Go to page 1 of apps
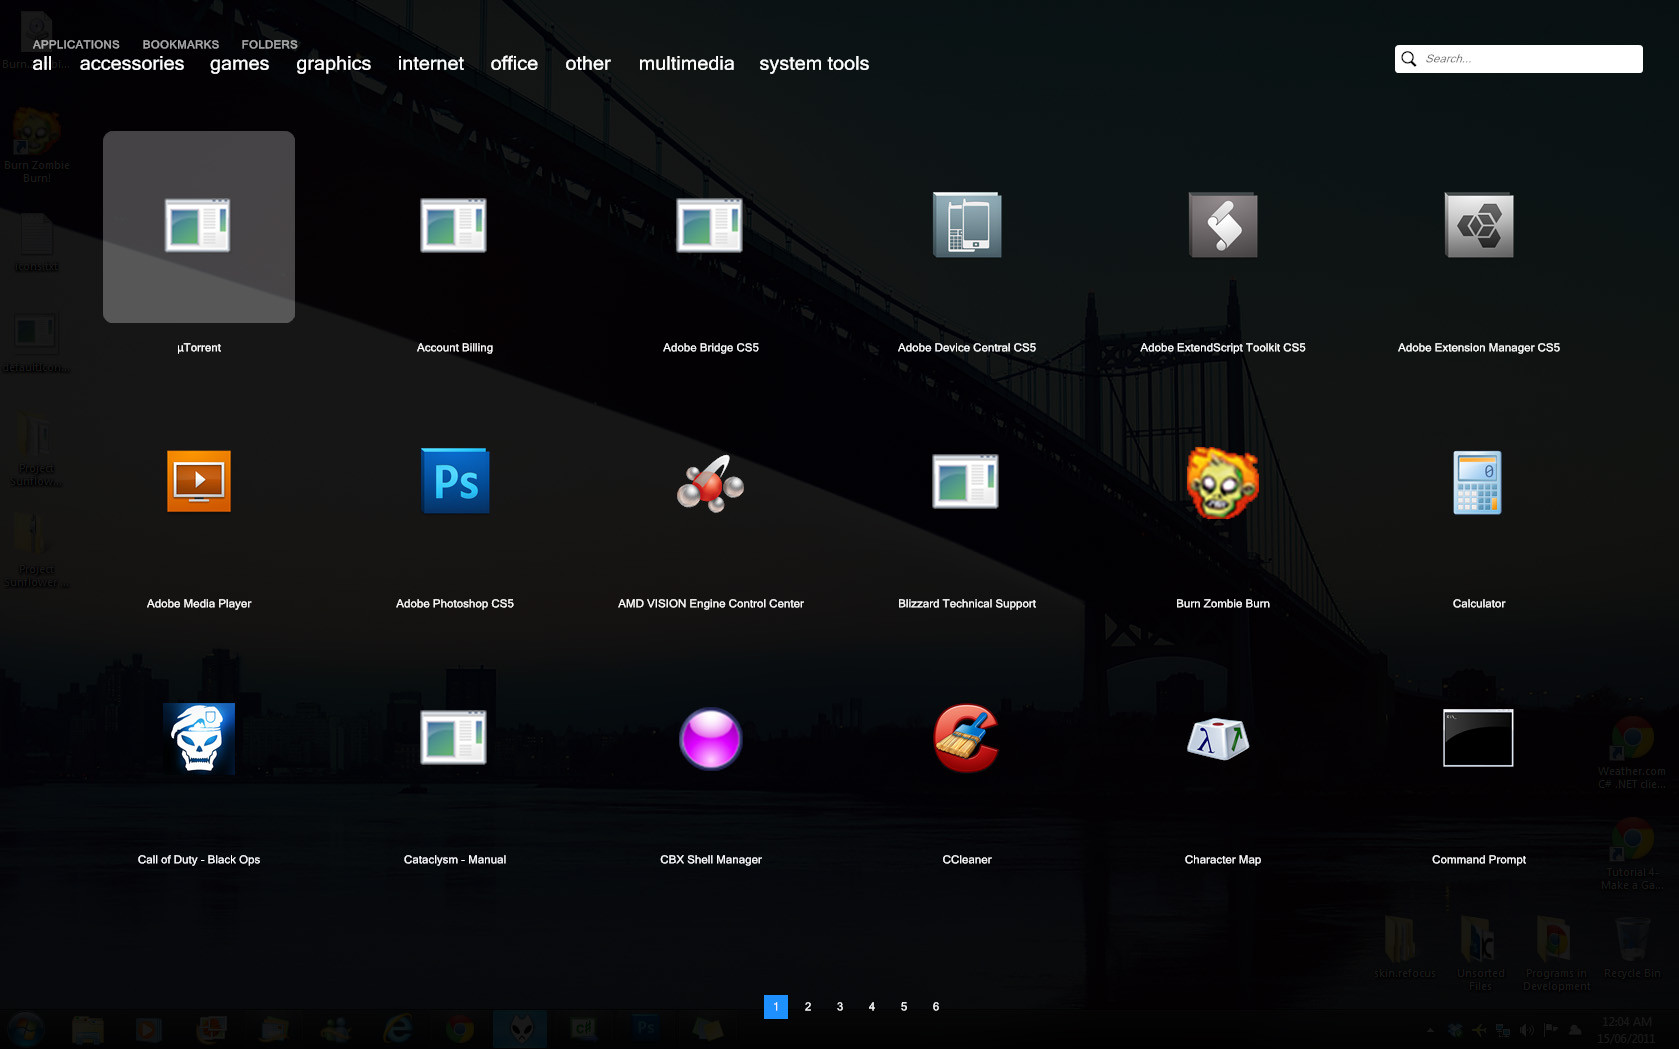The height and width of the screenshot is (1049, 1679). 776,1007
